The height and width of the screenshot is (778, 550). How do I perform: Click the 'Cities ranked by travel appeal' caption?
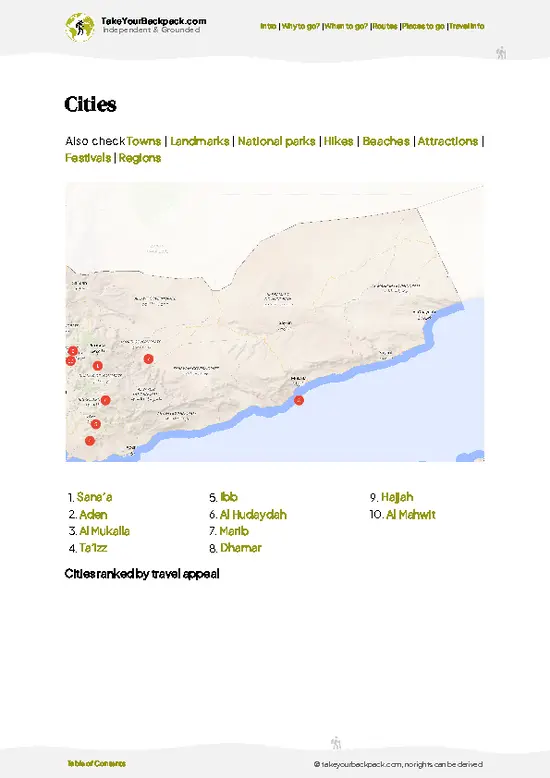142,574
